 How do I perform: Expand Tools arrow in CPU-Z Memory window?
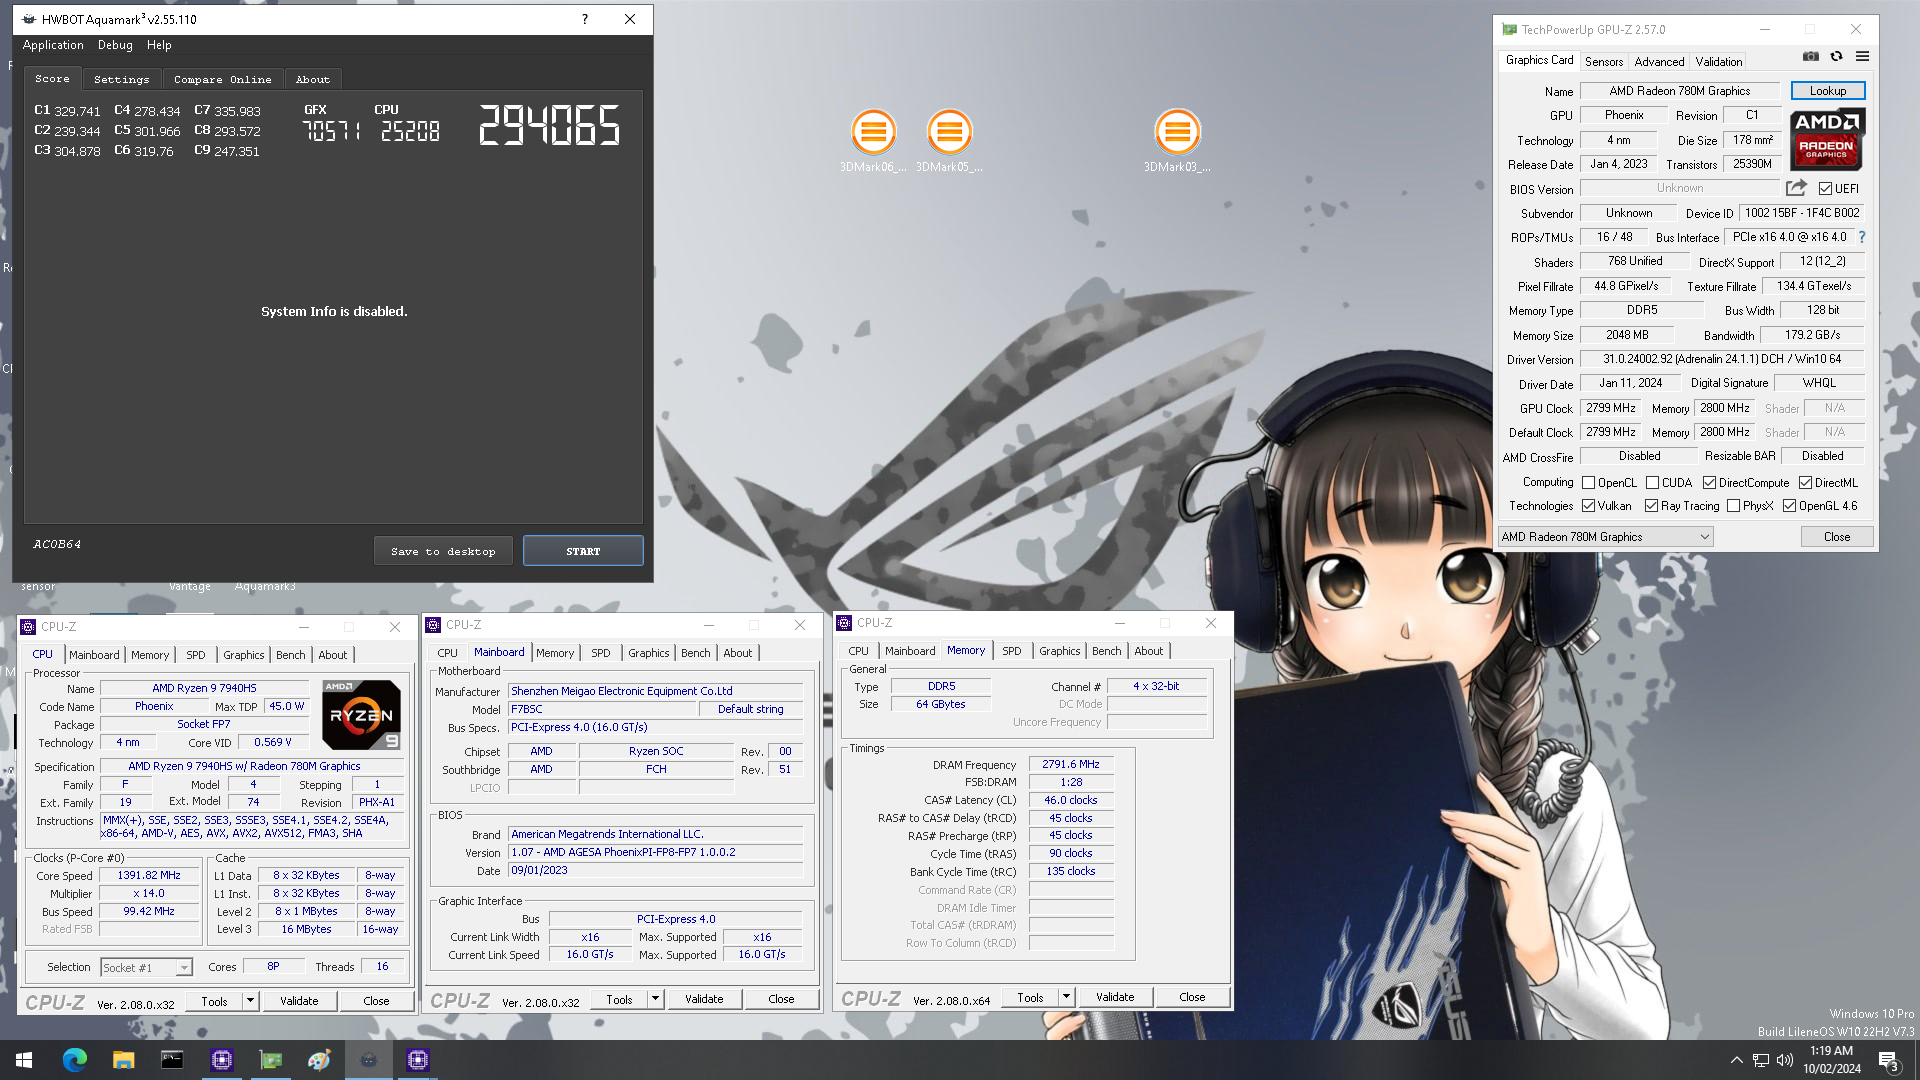pyautogui.click(x=1066, y=997)
